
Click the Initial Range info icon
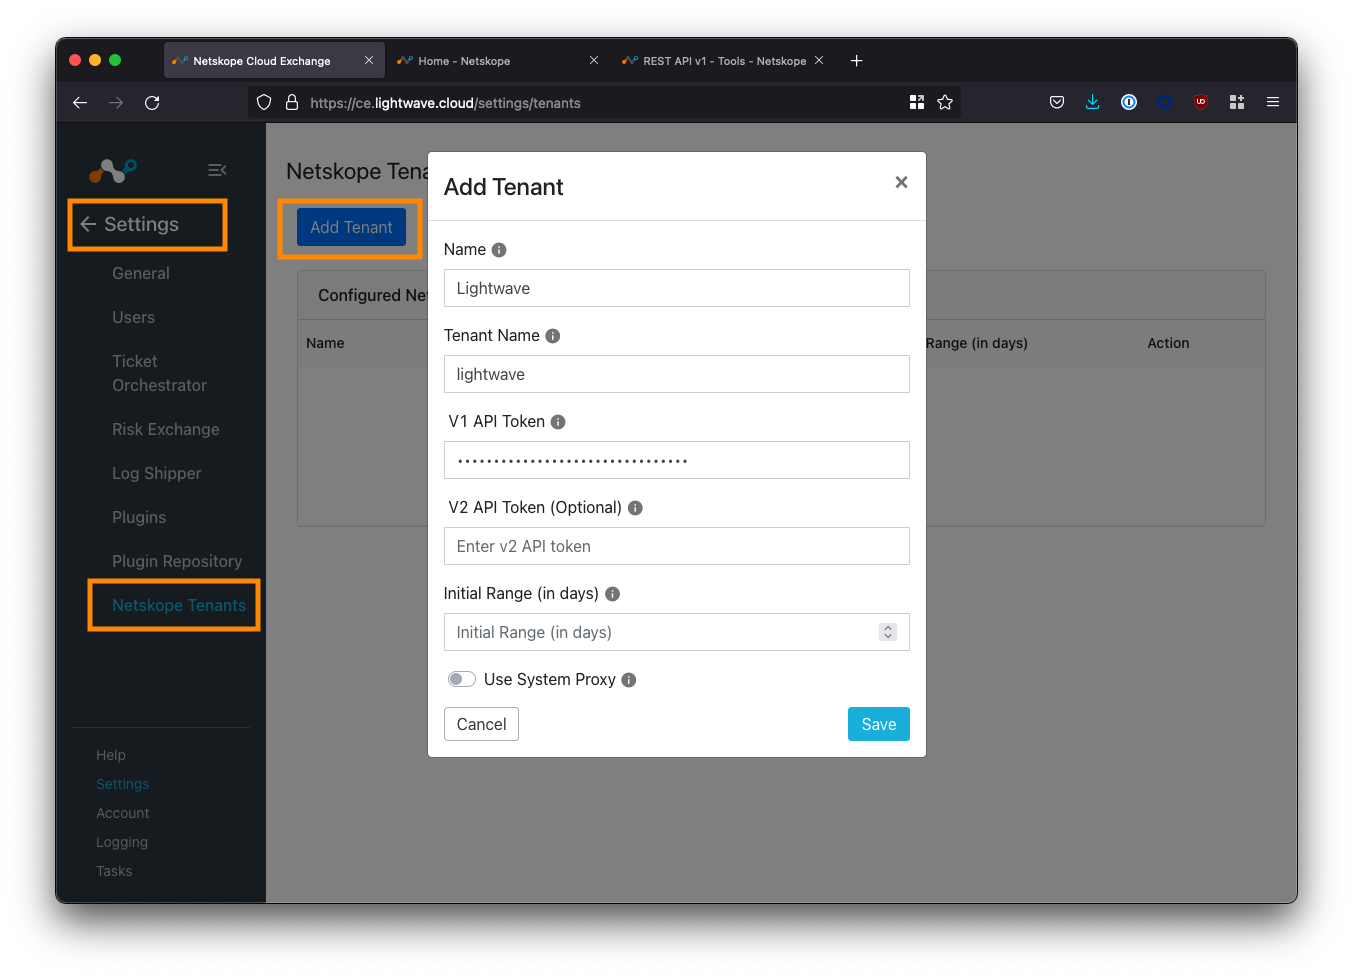point(613,594)
